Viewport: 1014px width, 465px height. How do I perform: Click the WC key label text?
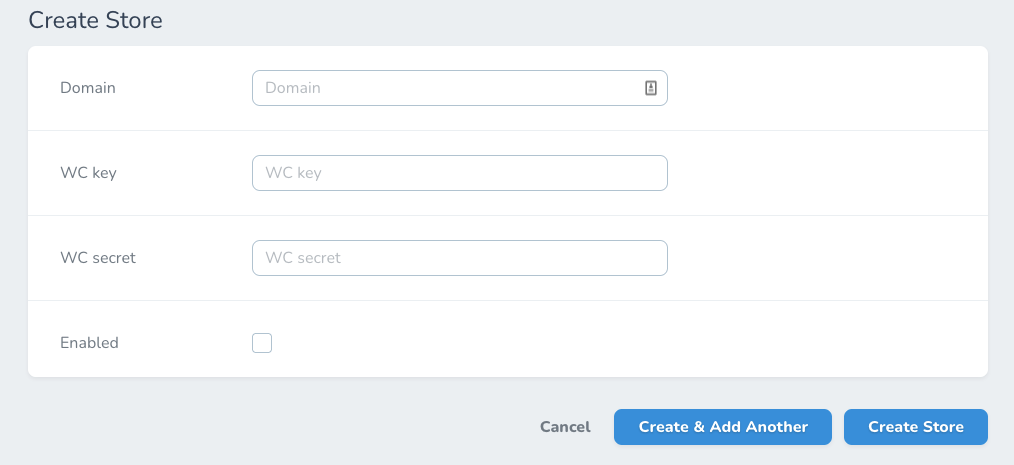89,173
